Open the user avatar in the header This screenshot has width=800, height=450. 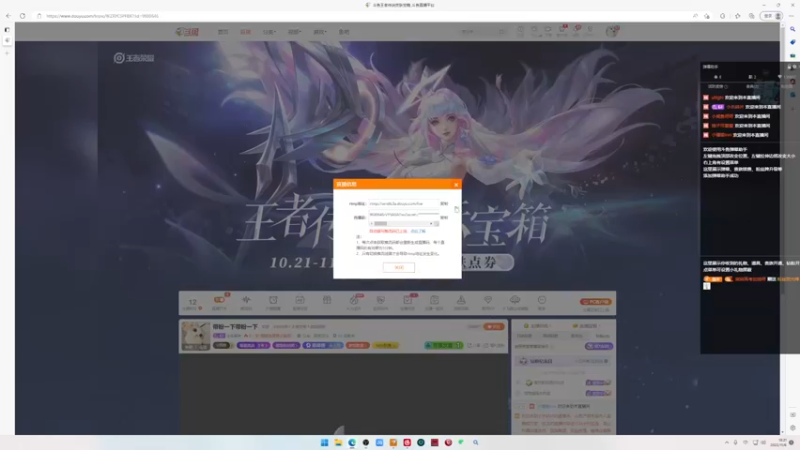(611, 31)
